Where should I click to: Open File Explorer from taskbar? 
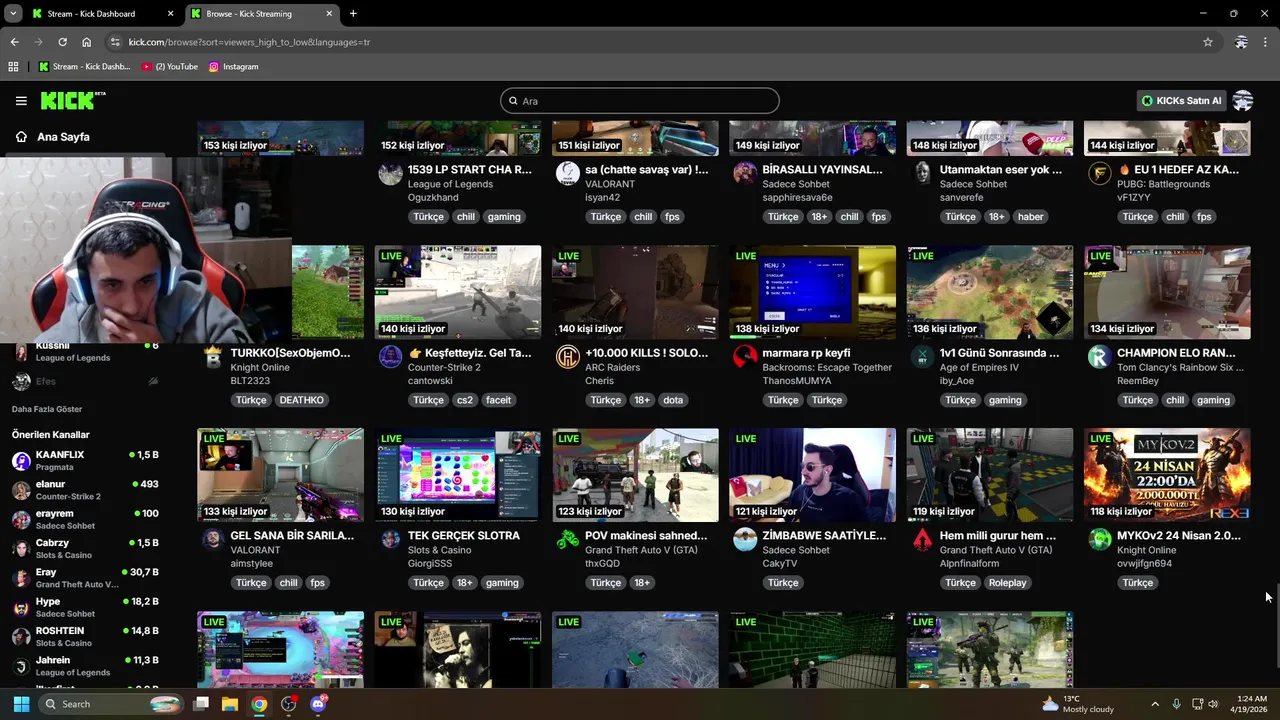[x=229, y=704]
